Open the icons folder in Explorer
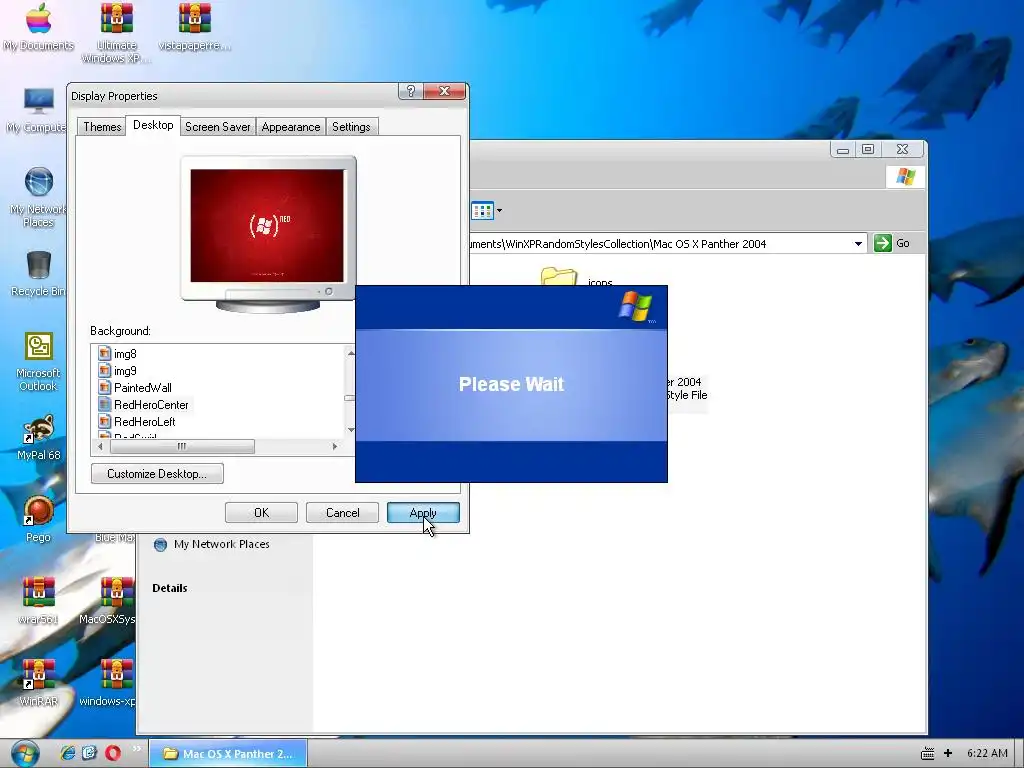1024x768 pixels. 577,278
